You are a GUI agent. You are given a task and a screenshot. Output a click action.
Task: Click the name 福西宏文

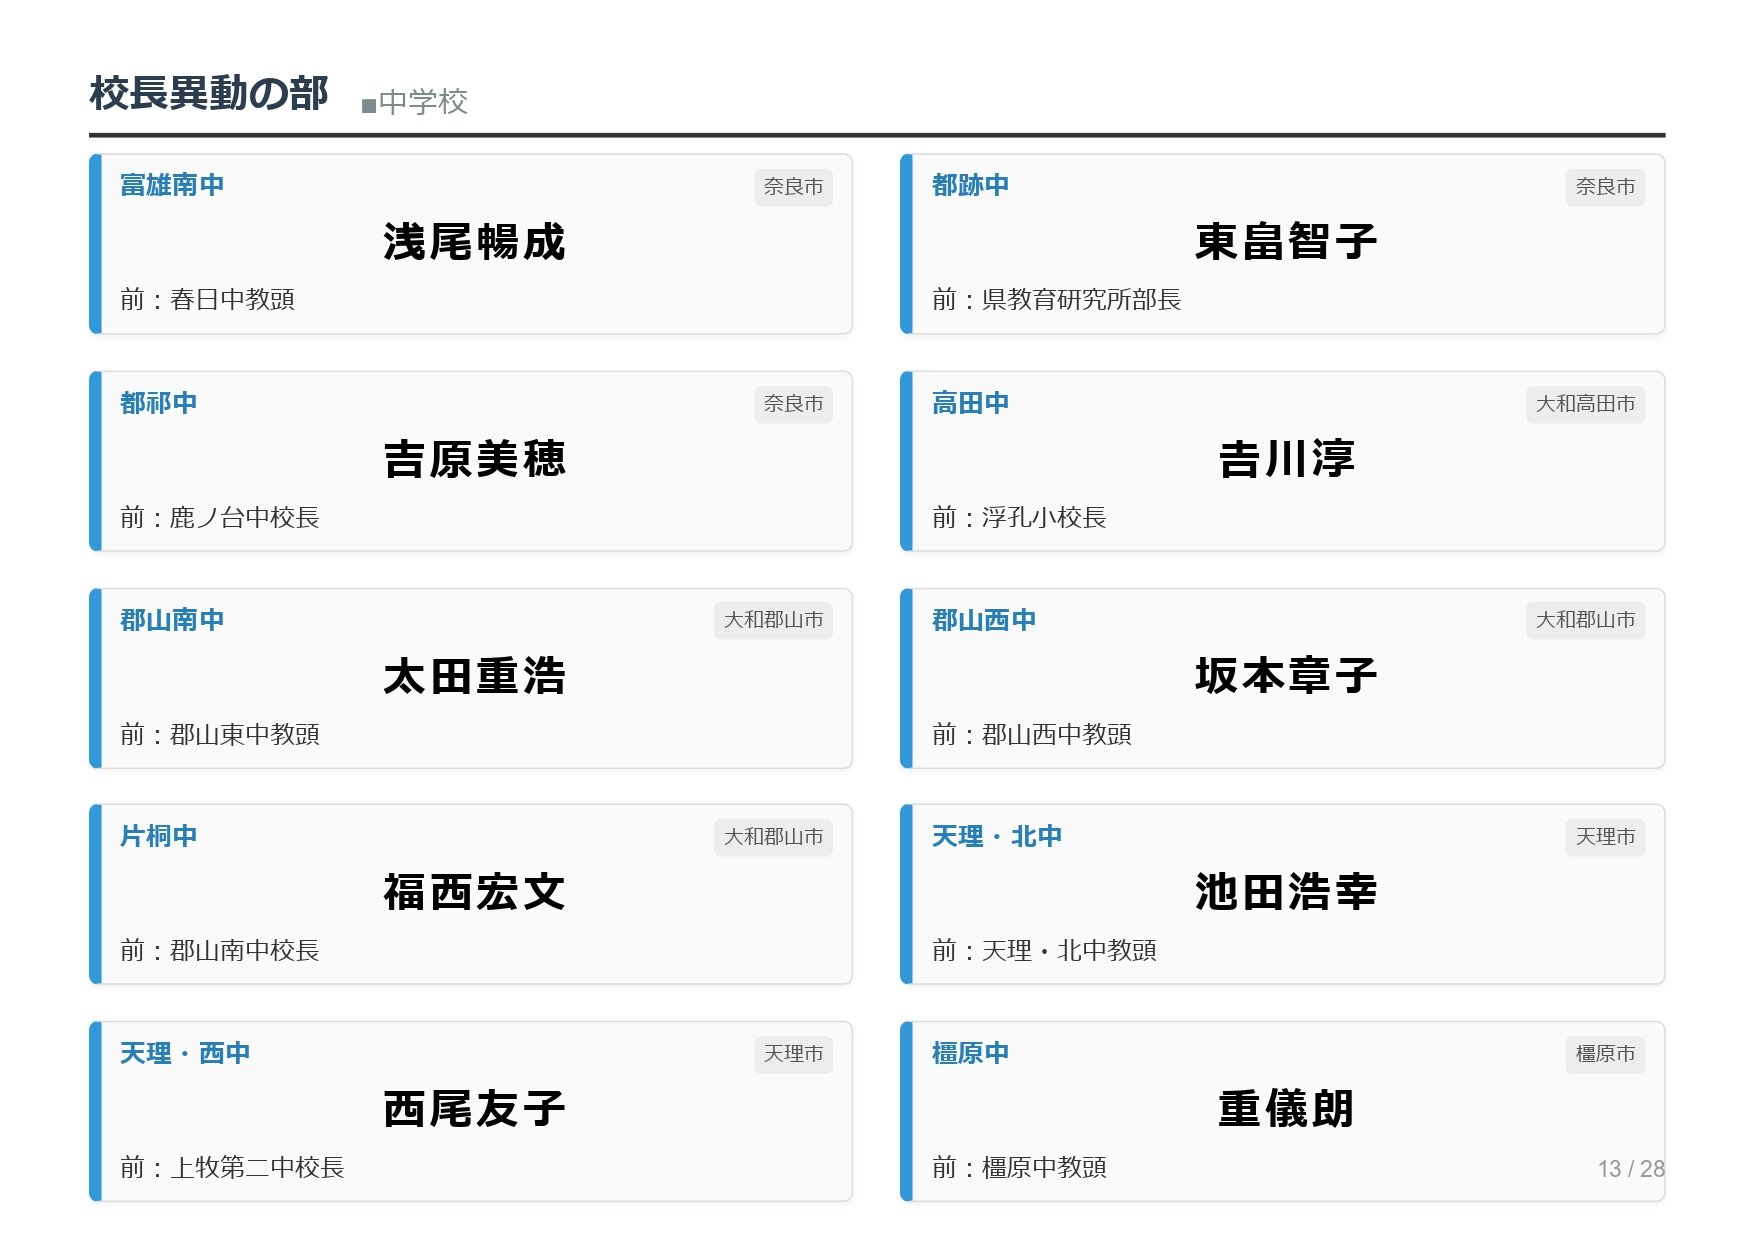click(474, 892)
